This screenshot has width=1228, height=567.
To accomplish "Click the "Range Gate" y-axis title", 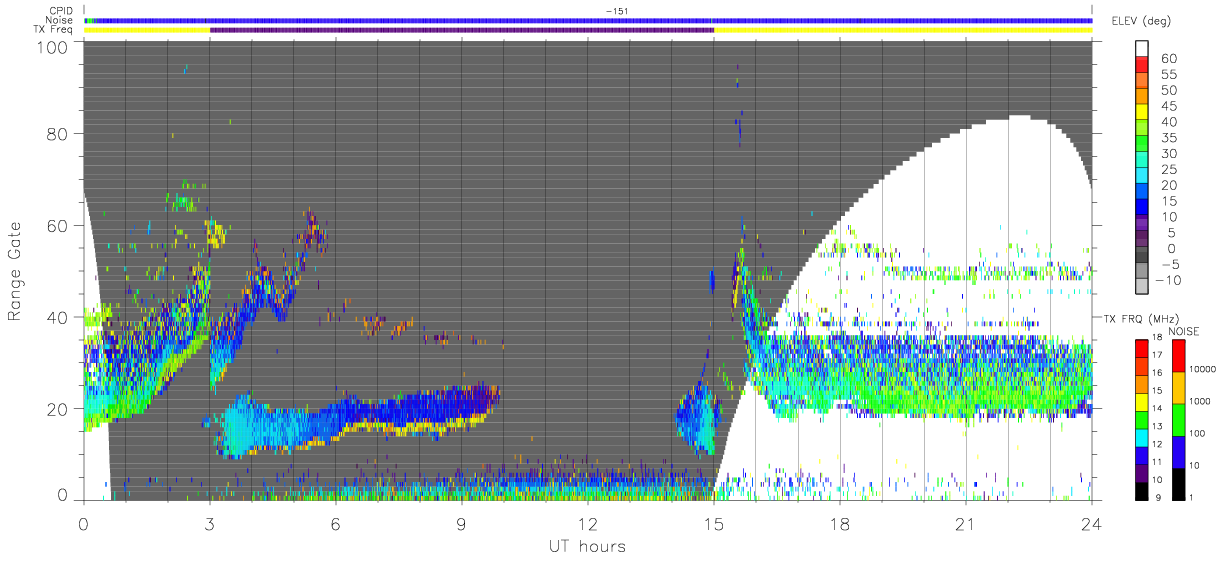I will [16, 271].
